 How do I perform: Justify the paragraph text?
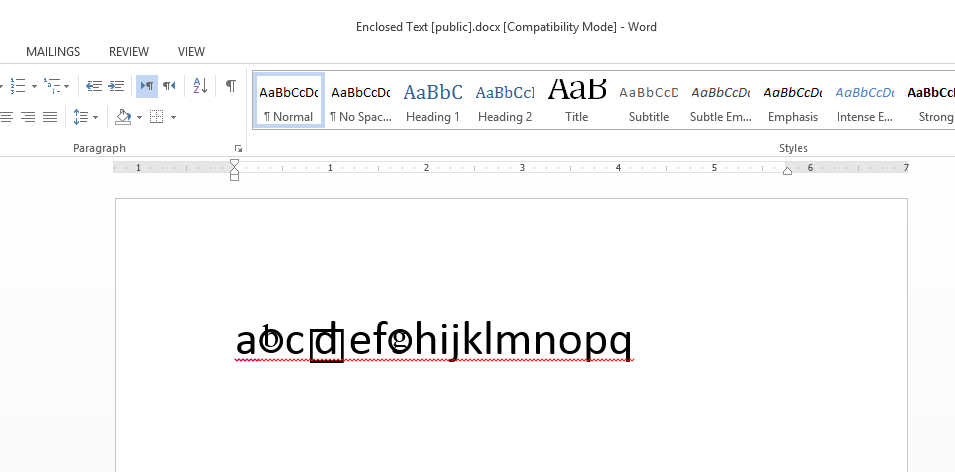pos(50,117)
